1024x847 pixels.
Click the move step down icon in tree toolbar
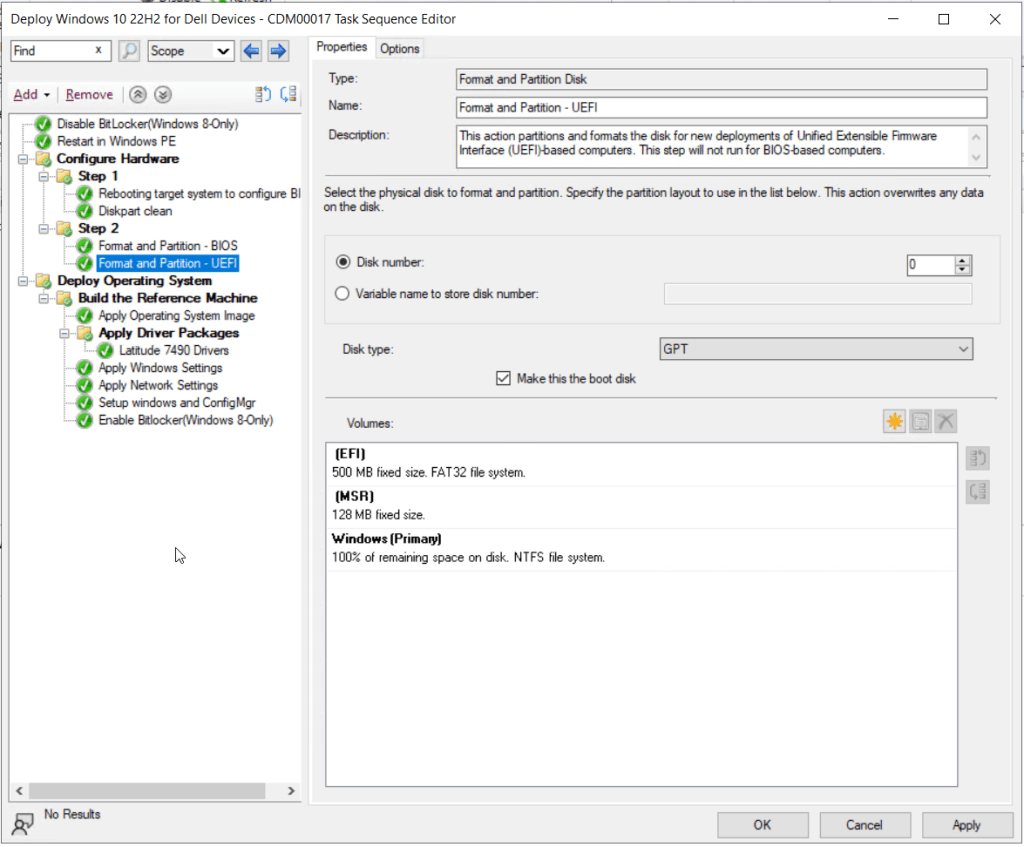(x=289, y=94)
